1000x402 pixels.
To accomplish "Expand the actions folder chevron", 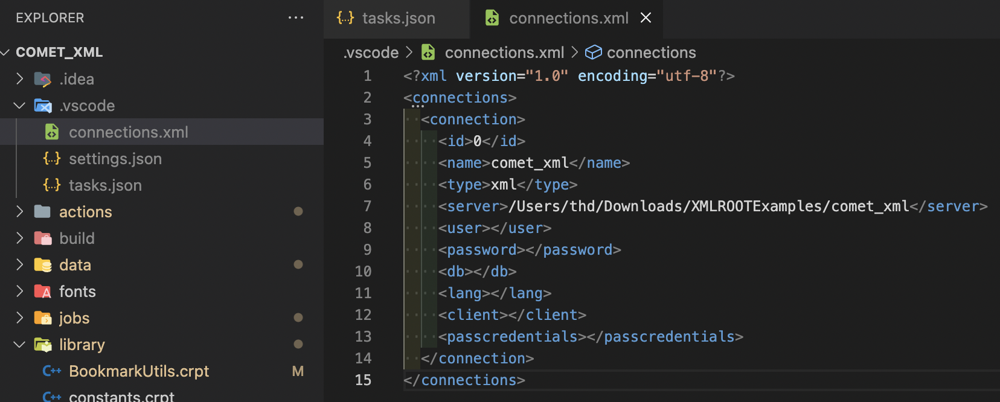I will [x=20, y=212].
